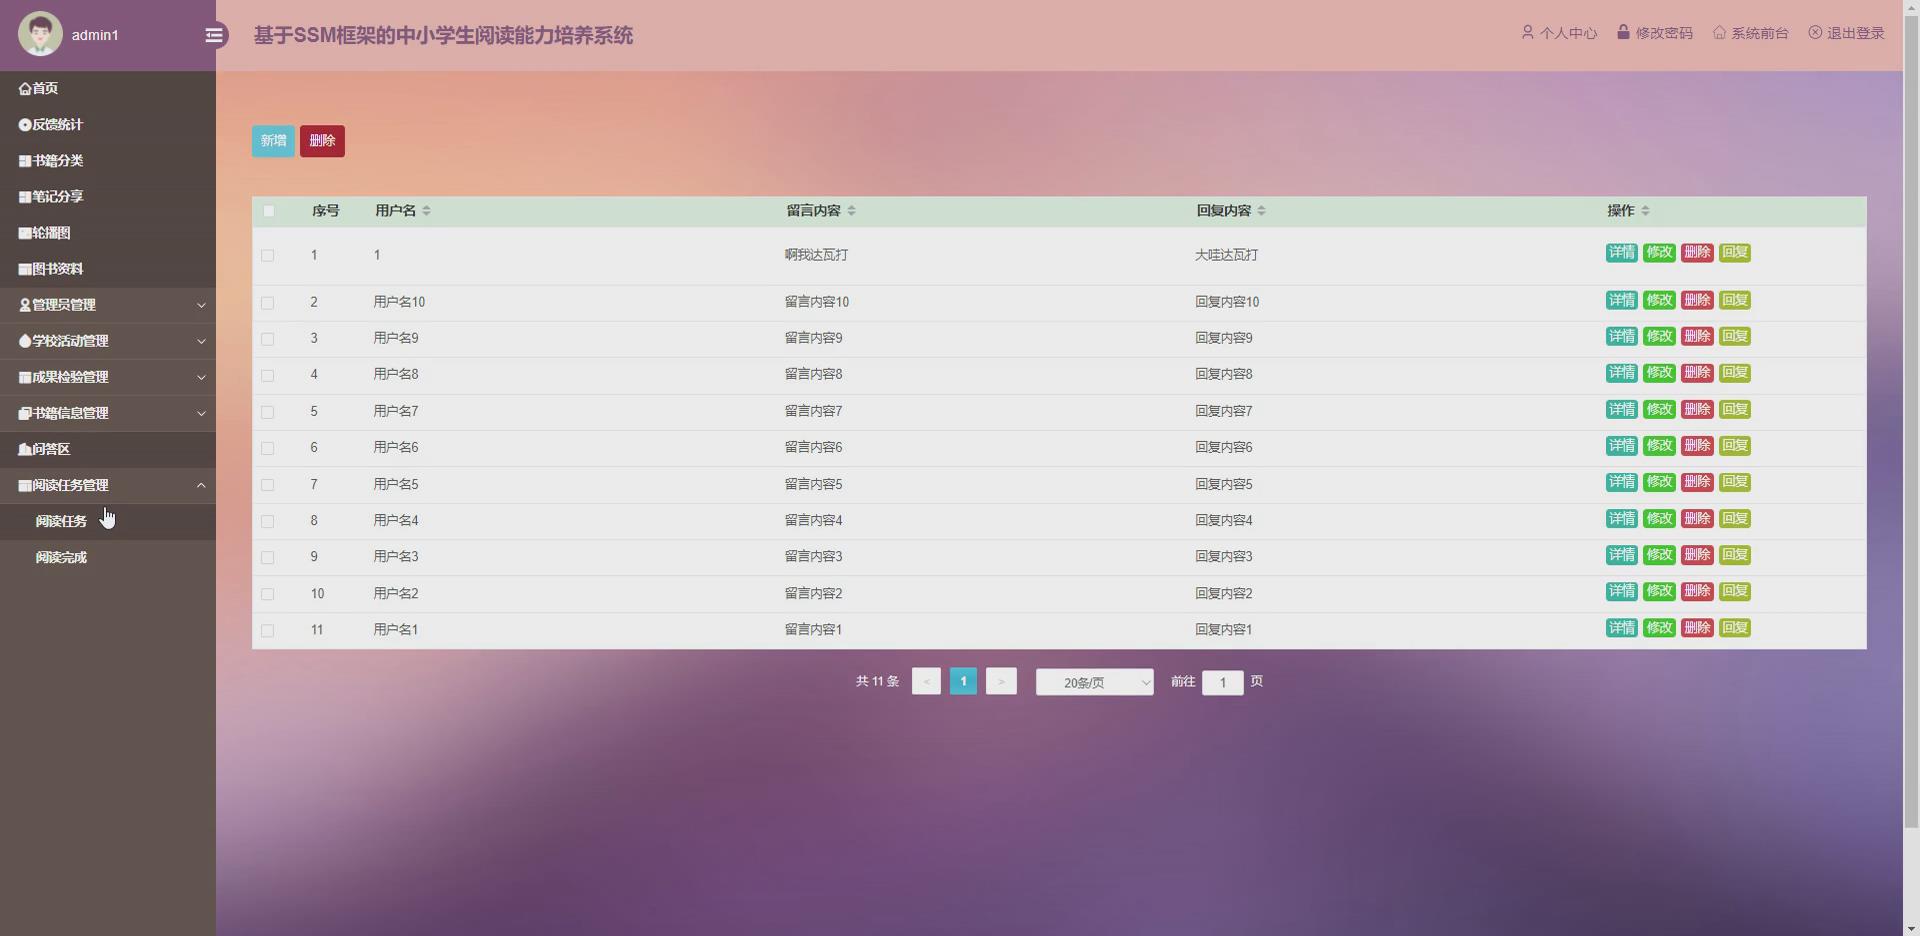Check the checkbox for row 用户名6
1920x936 pixels.
[267, 448]
